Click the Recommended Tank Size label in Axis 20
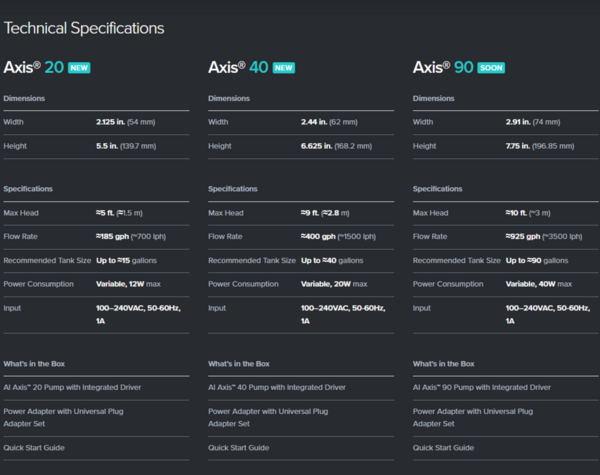 point(47,261)
